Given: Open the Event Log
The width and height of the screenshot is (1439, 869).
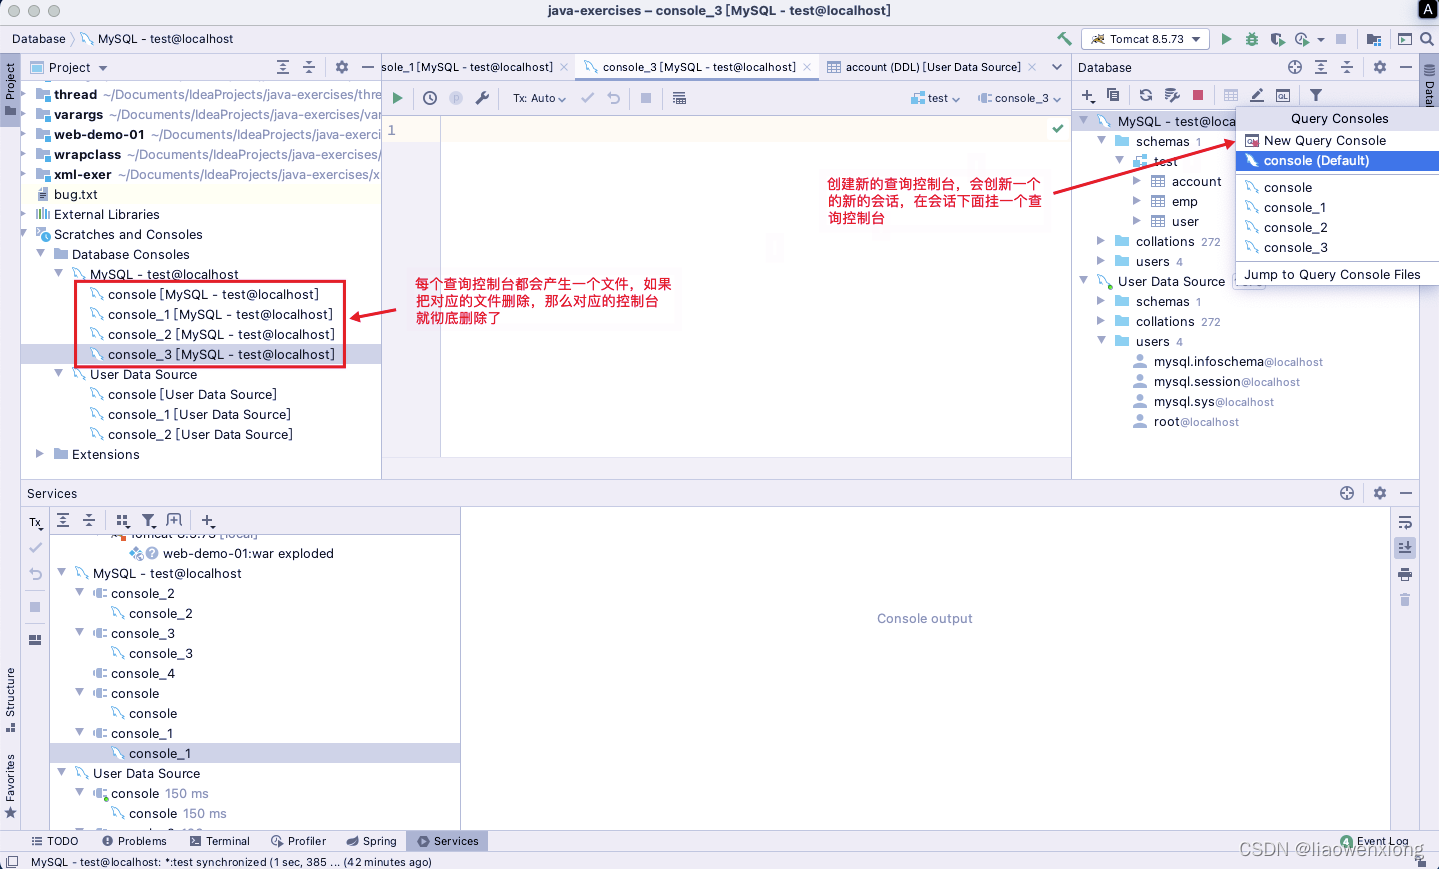Looking at the screenshot, I should point(1375,841).
